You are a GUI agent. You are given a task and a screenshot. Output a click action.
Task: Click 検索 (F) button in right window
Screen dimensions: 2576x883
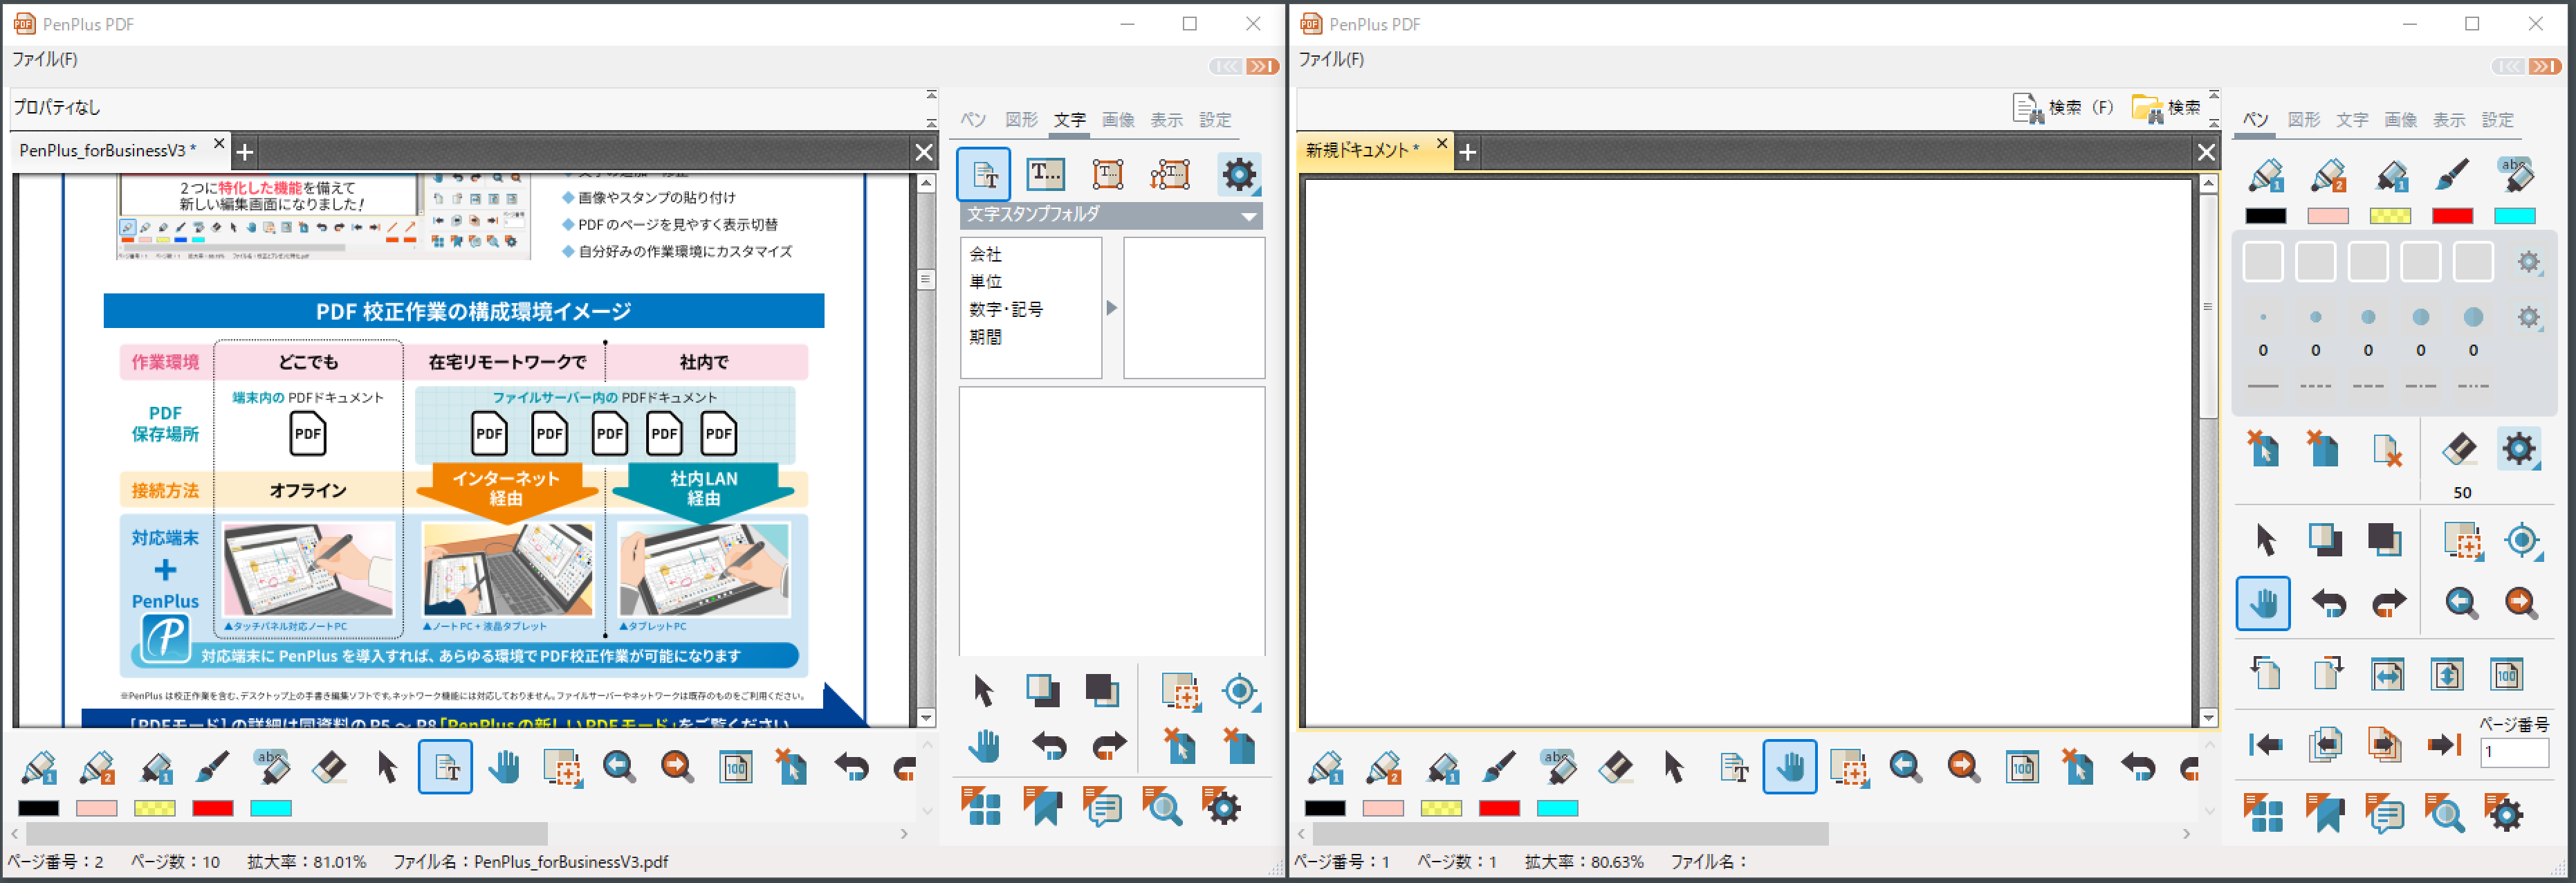coord(2063,108)
